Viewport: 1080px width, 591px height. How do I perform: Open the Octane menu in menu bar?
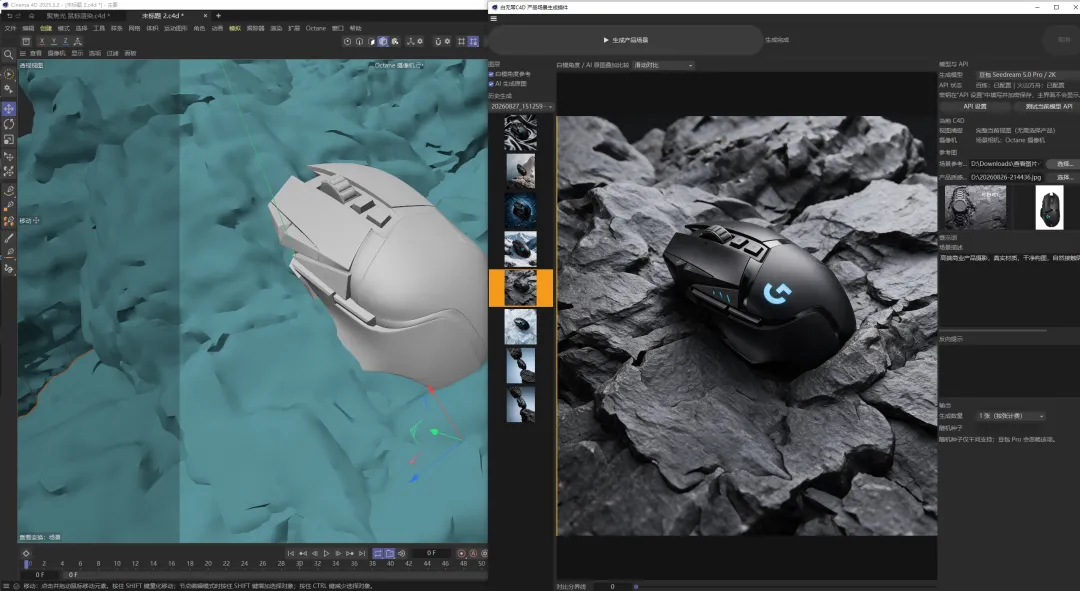[x=315, y=28]
